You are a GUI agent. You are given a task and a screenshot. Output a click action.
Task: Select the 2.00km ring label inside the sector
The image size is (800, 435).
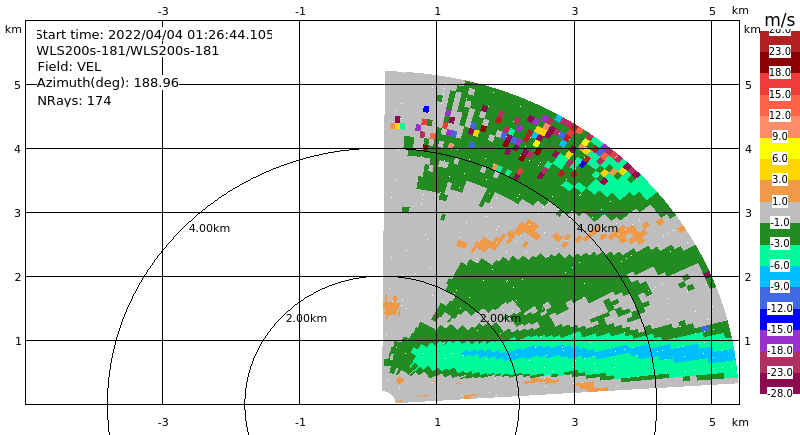[500, 318]
